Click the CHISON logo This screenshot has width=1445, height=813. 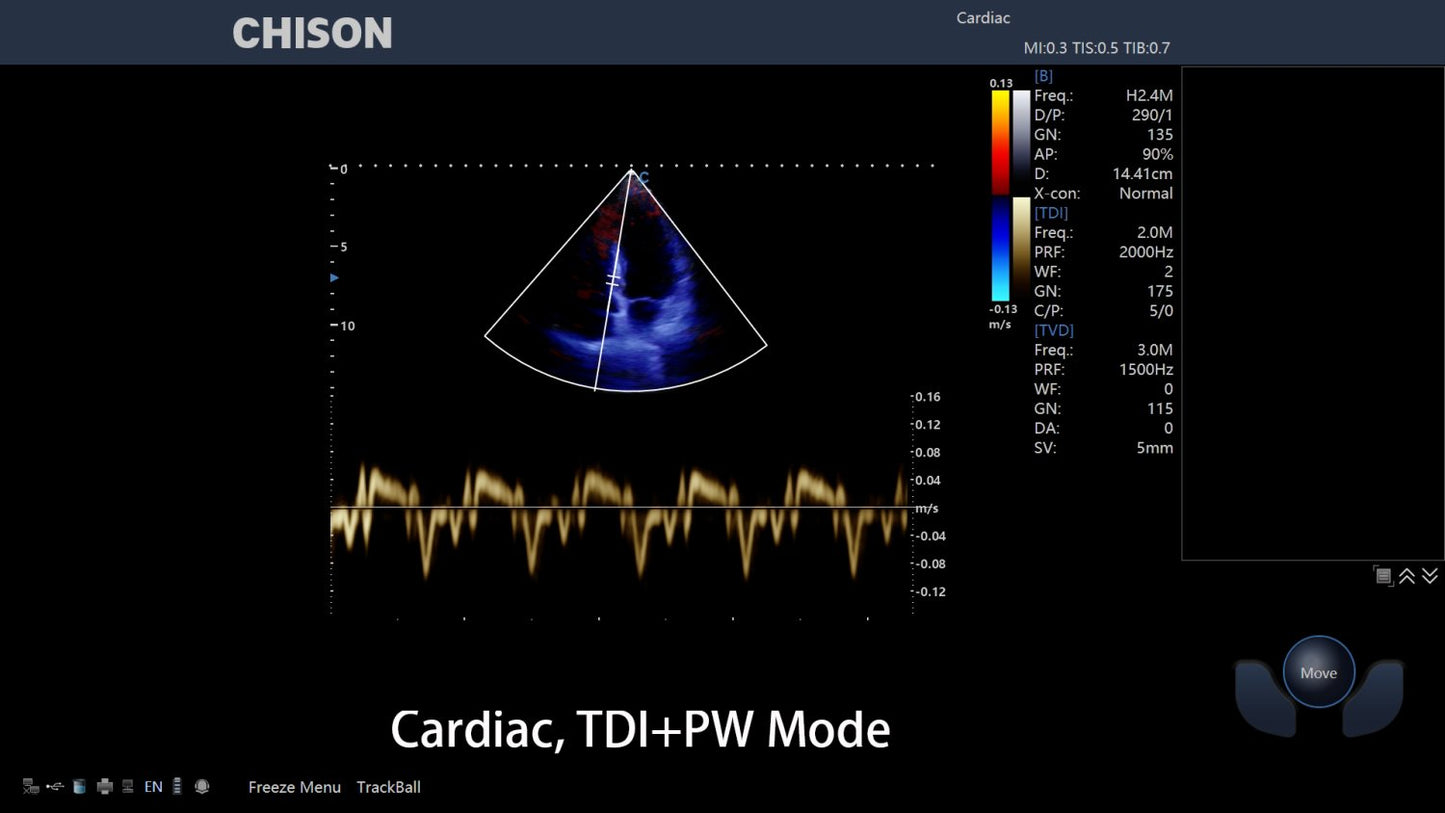point(312,33)
